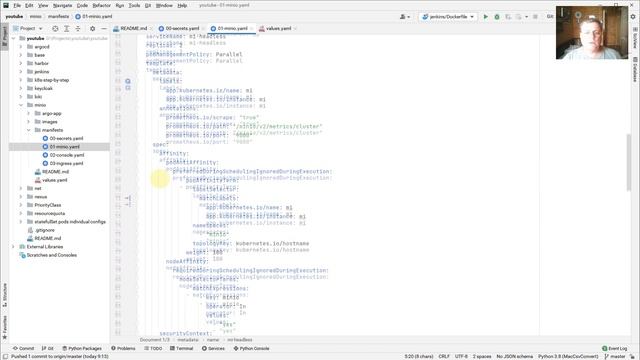Viewport: 640px width, 360px height.
Task: Open IDE settings gear at top right
Action: [633, 17]
